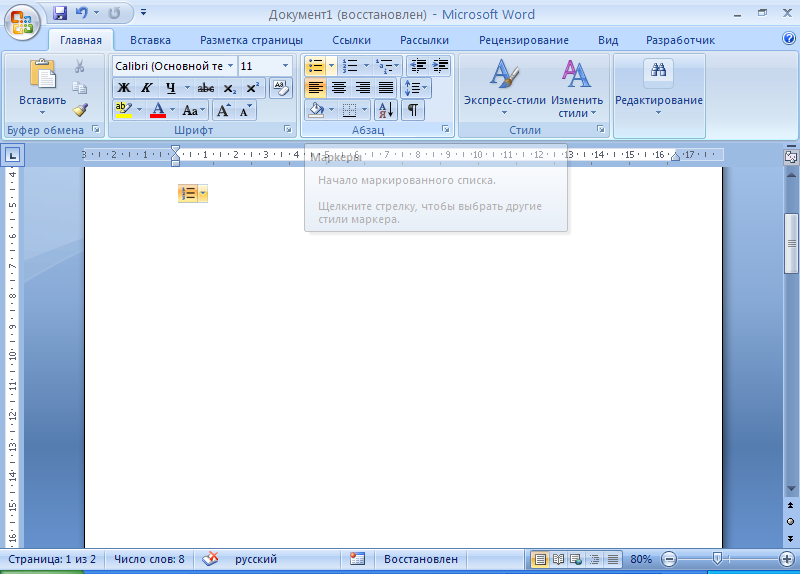
Task: Open the select browse object circle
Action: (791, 522)
